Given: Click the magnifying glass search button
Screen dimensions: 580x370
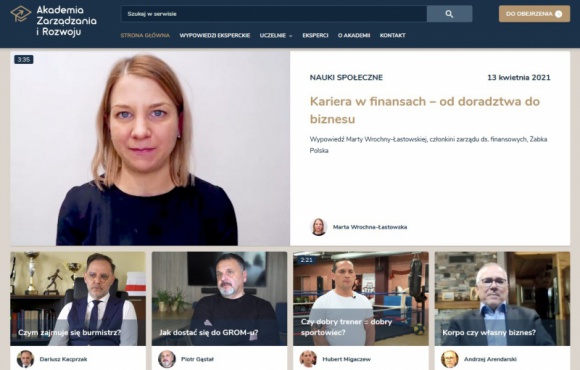Looking at the screenshot, I should pyautogui.click(x=449, y=14).
